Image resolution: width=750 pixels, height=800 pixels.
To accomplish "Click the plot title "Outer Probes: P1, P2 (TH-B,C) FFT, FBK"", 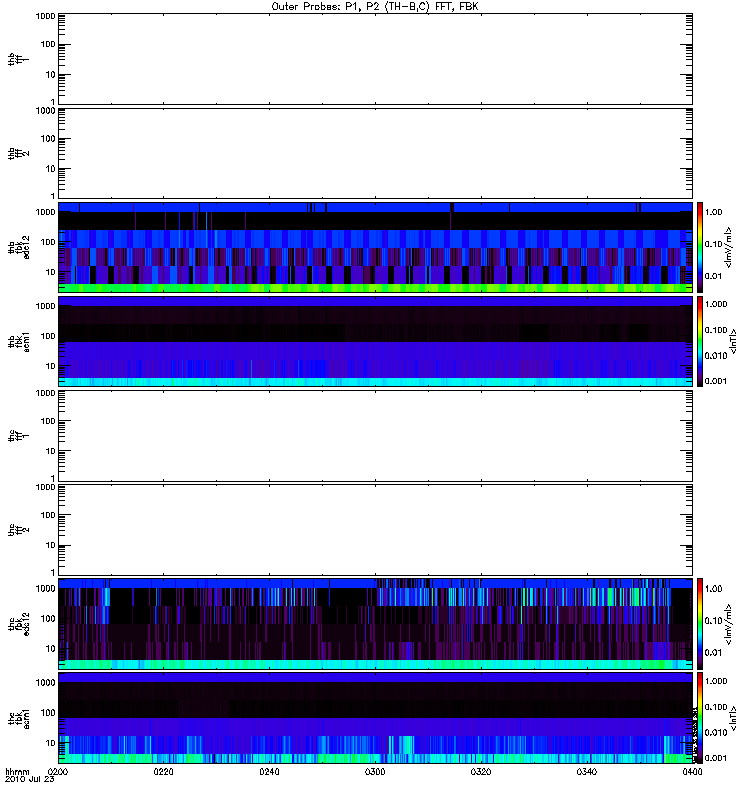I will tap(374, 7).
